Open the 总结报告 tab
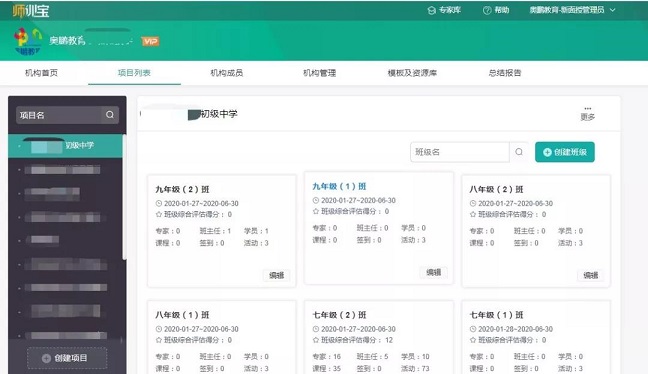The height and width of the screenshot is (374, 648). 505,73
